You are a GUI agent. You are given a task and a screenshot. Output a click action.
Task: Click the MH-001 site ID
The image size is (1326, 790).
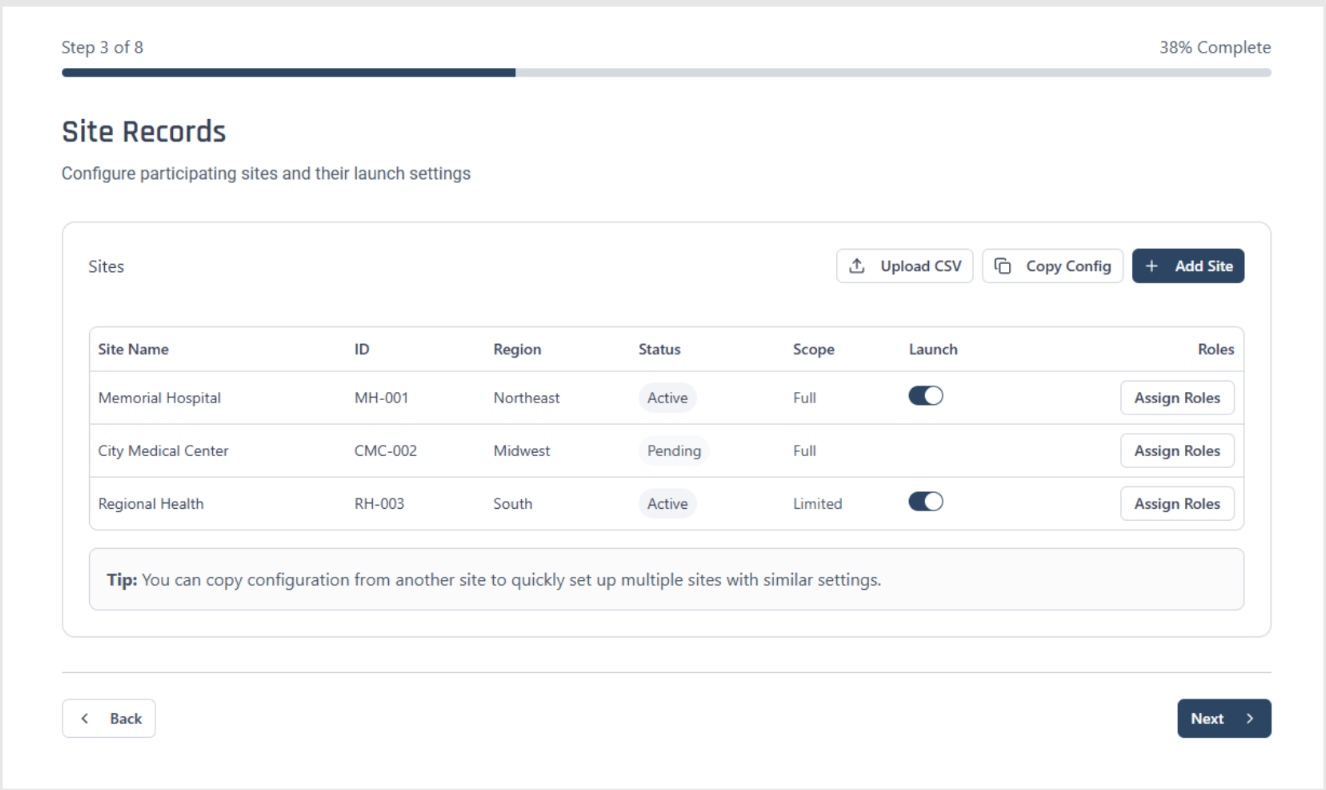381,398
